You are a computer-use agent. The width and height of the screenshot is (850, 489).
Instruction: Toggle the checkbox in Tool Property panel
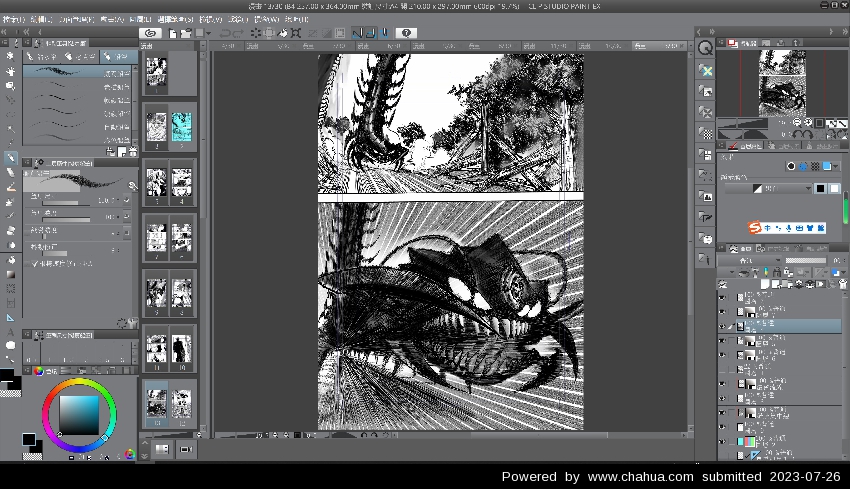click(35, 263)
